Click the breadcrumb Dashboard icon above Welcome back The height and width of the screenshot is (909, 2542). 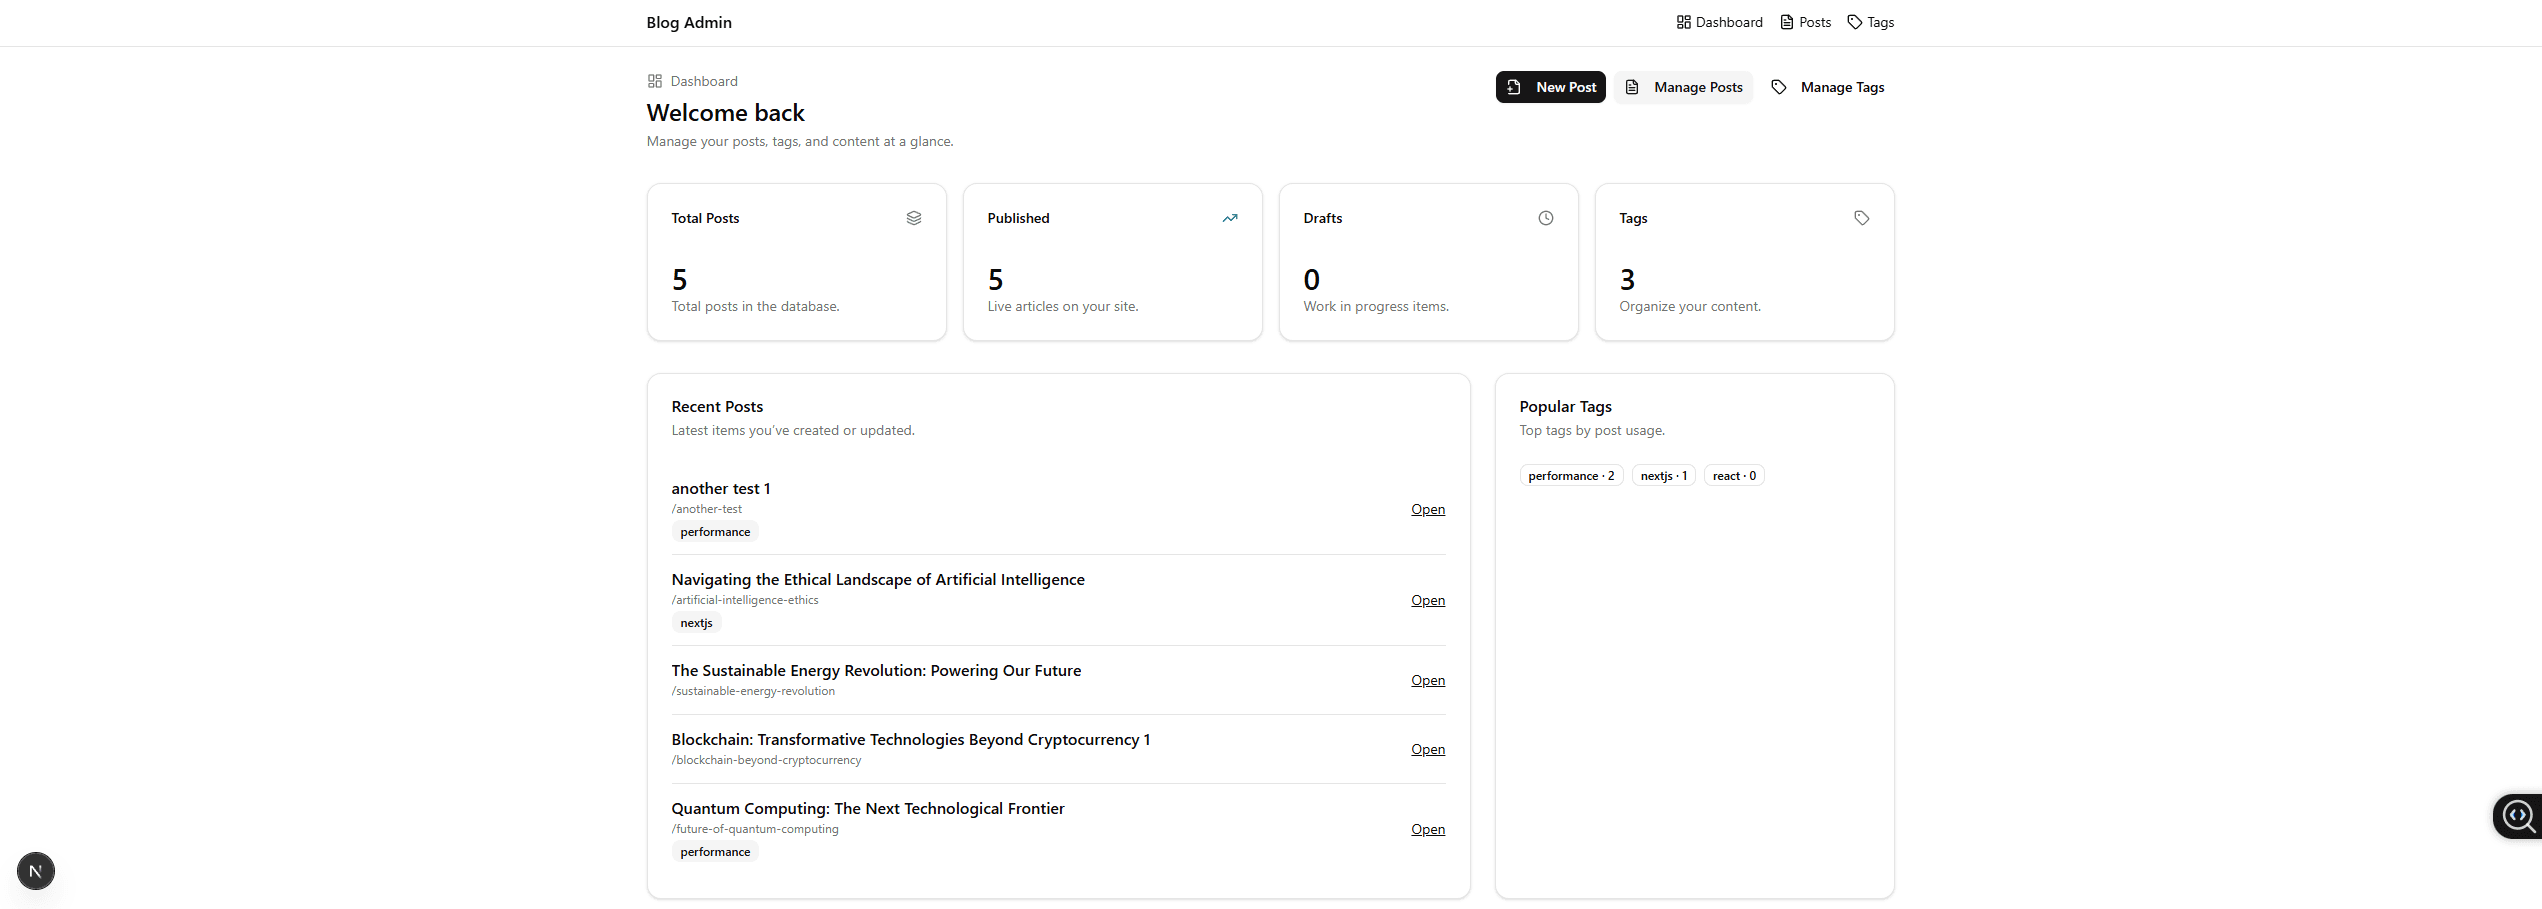655,80
